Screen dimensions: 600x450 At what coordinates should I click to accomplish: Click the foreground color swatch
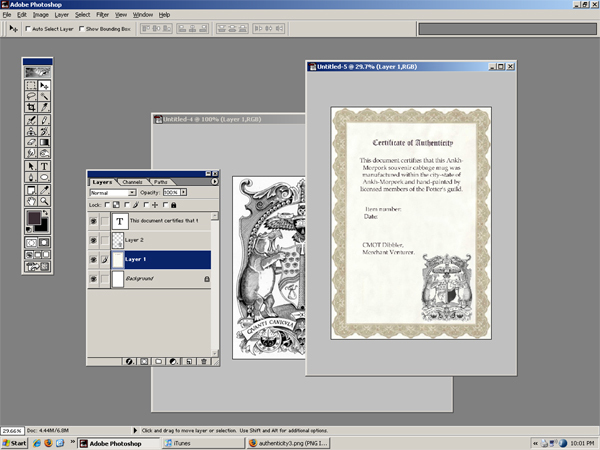33,217
